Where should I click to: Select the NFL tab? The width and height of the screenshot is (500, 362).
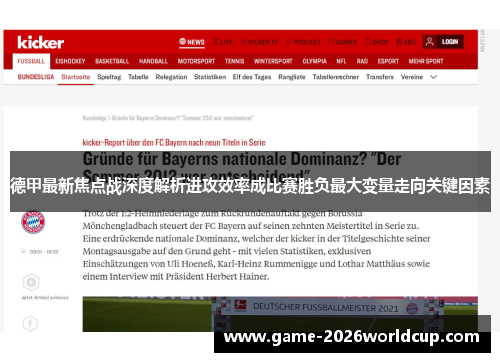(341, 61)
